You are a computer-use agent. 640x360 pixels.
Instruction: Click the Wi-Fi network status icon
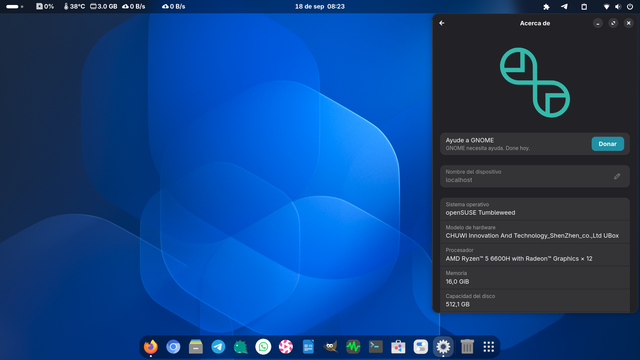click(607, 7)
